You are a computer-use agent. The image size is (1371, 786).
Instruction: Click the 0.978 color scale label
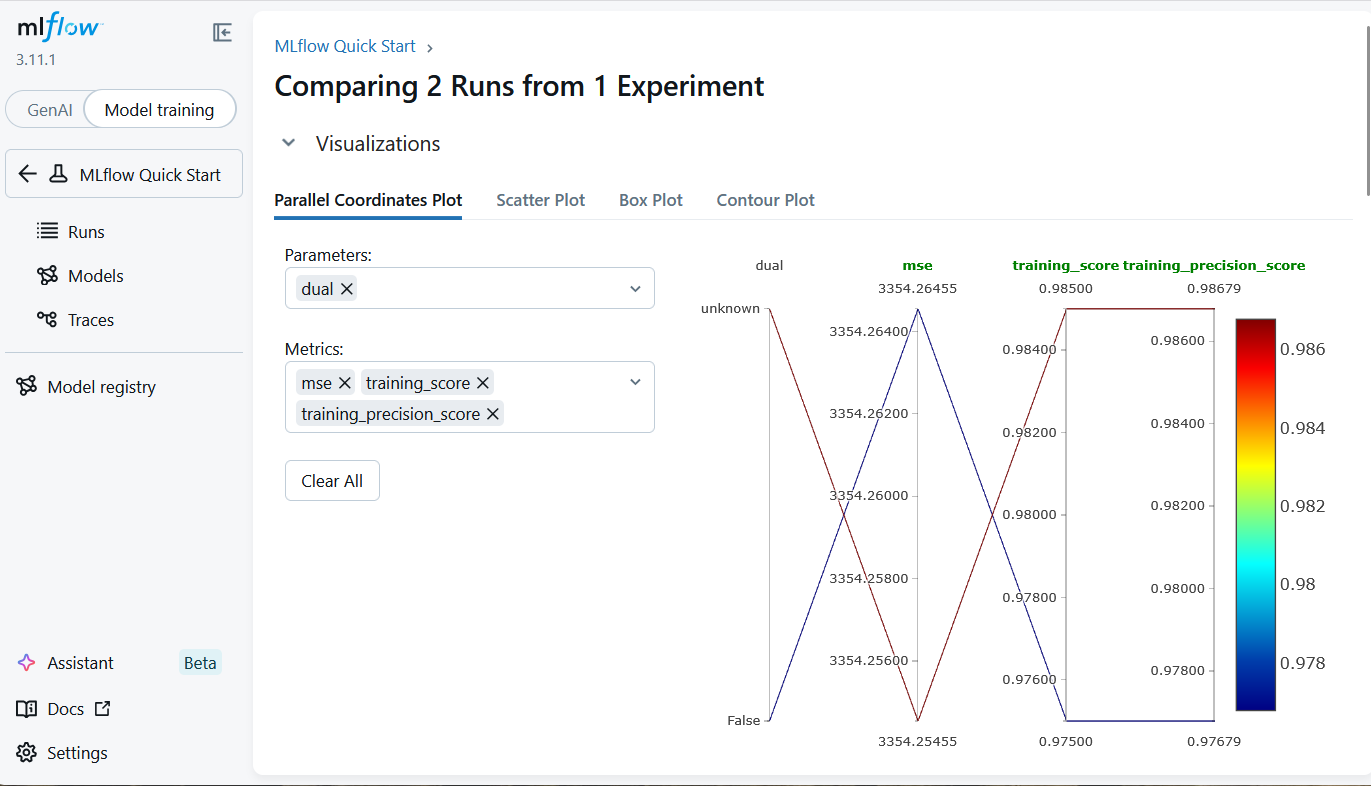[1303, 662]
